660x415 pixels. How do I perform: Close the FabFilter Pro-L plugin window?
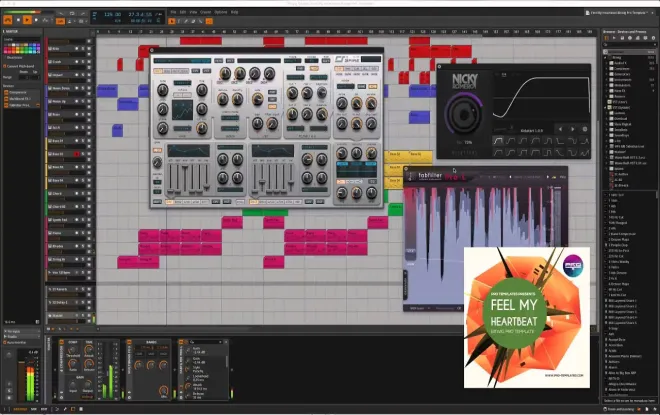tap(406, 169)
